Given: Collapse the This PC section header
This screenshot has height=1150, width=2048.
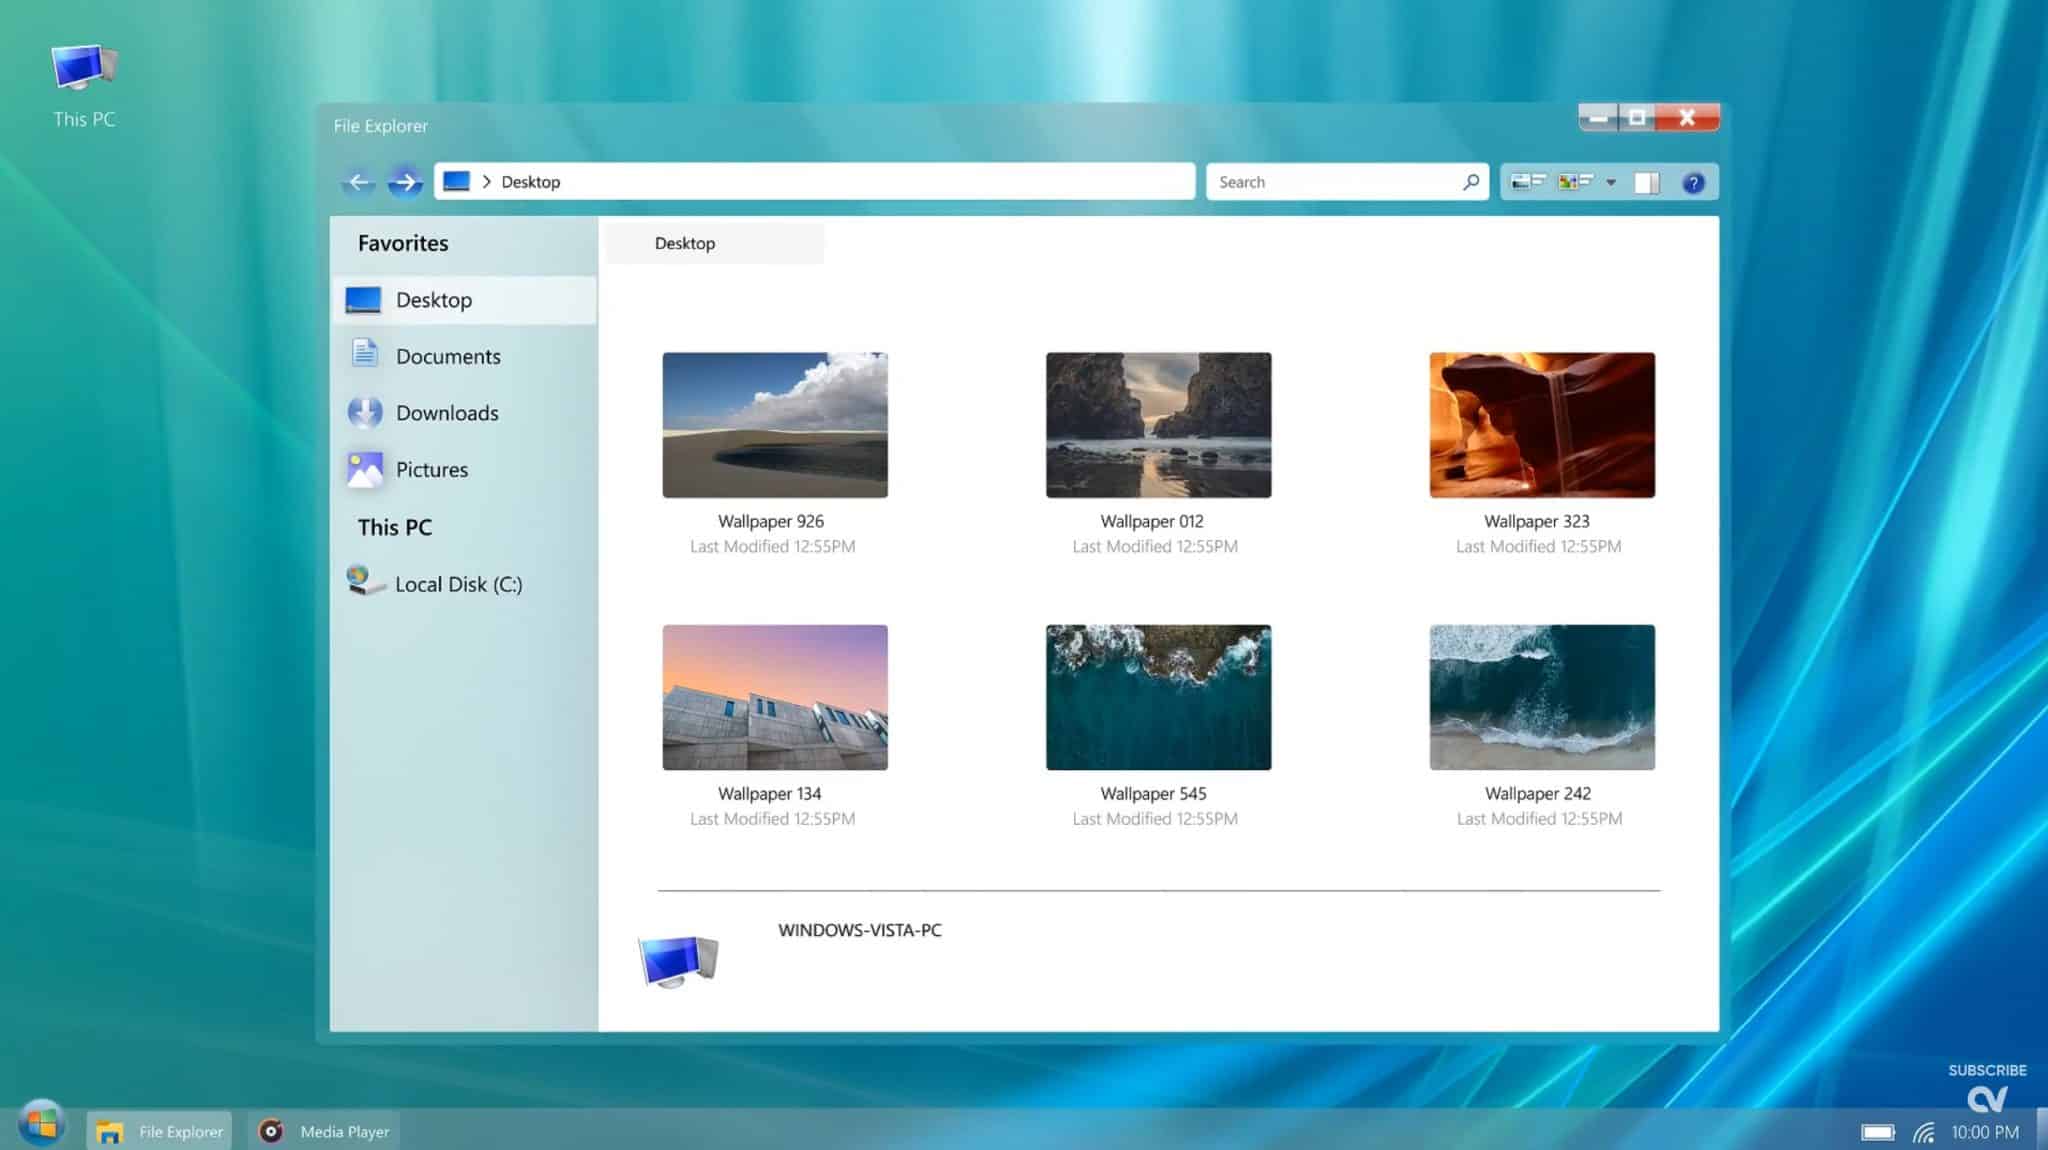Looking at the screenshot, I should (x=395, y=527).
